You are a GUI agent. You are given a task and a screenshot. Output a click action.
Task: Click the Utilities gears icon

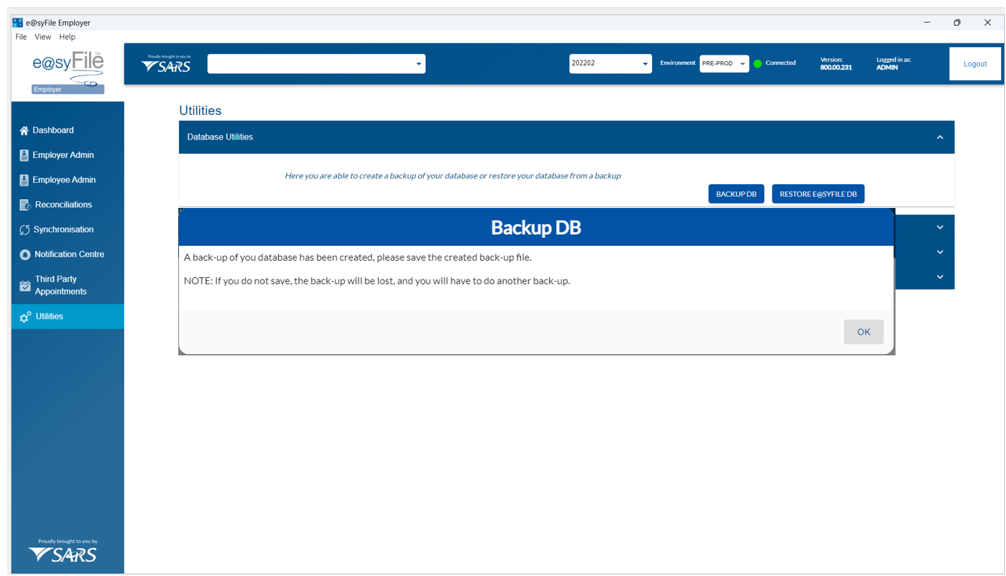coord(25,317)
